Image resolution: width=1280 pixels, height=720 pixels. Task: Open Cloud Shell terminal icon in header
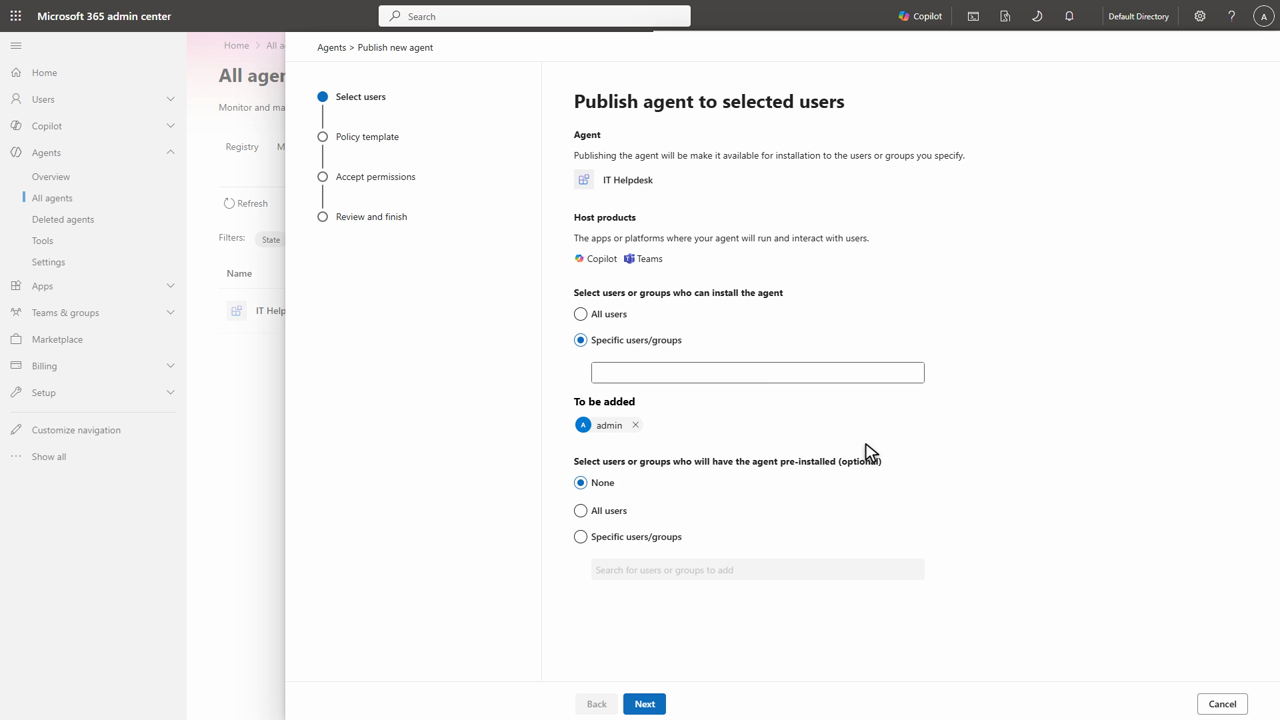973,16
